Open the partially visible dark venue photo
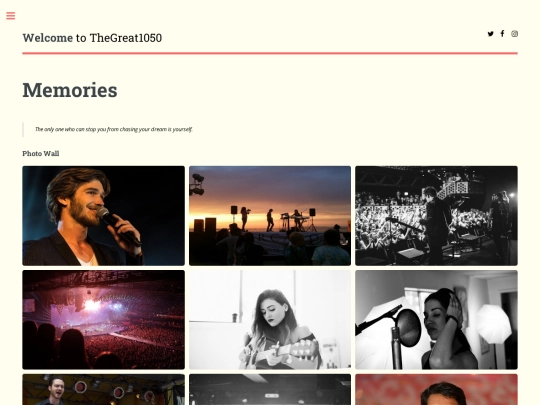Image resolution: width=540 pixels, height=405 pixels. pyautogui.click(x=270, y=390)
